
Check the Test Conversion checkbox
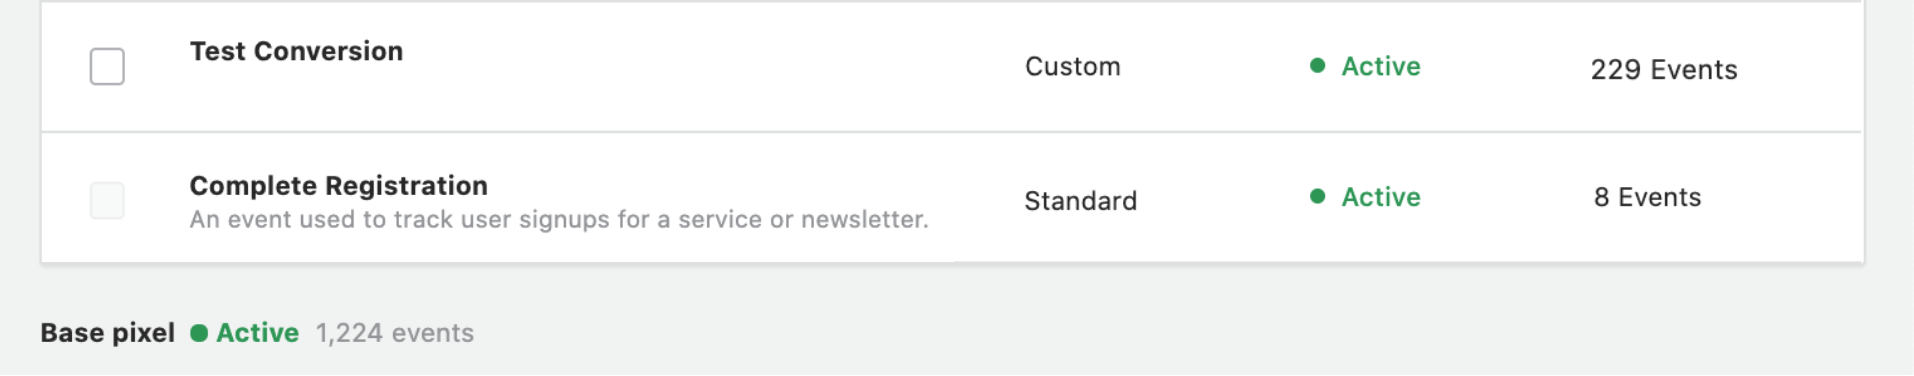107,67
